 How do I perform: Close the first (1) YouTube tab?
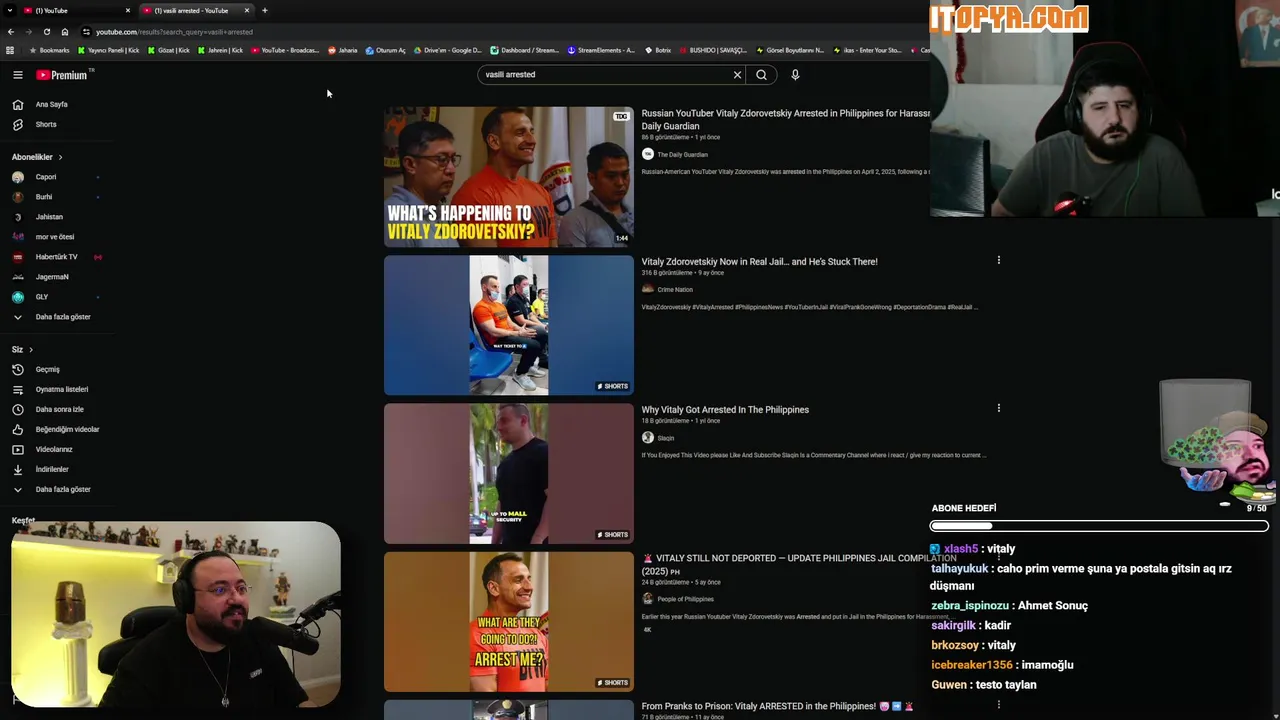pos(127,10)
